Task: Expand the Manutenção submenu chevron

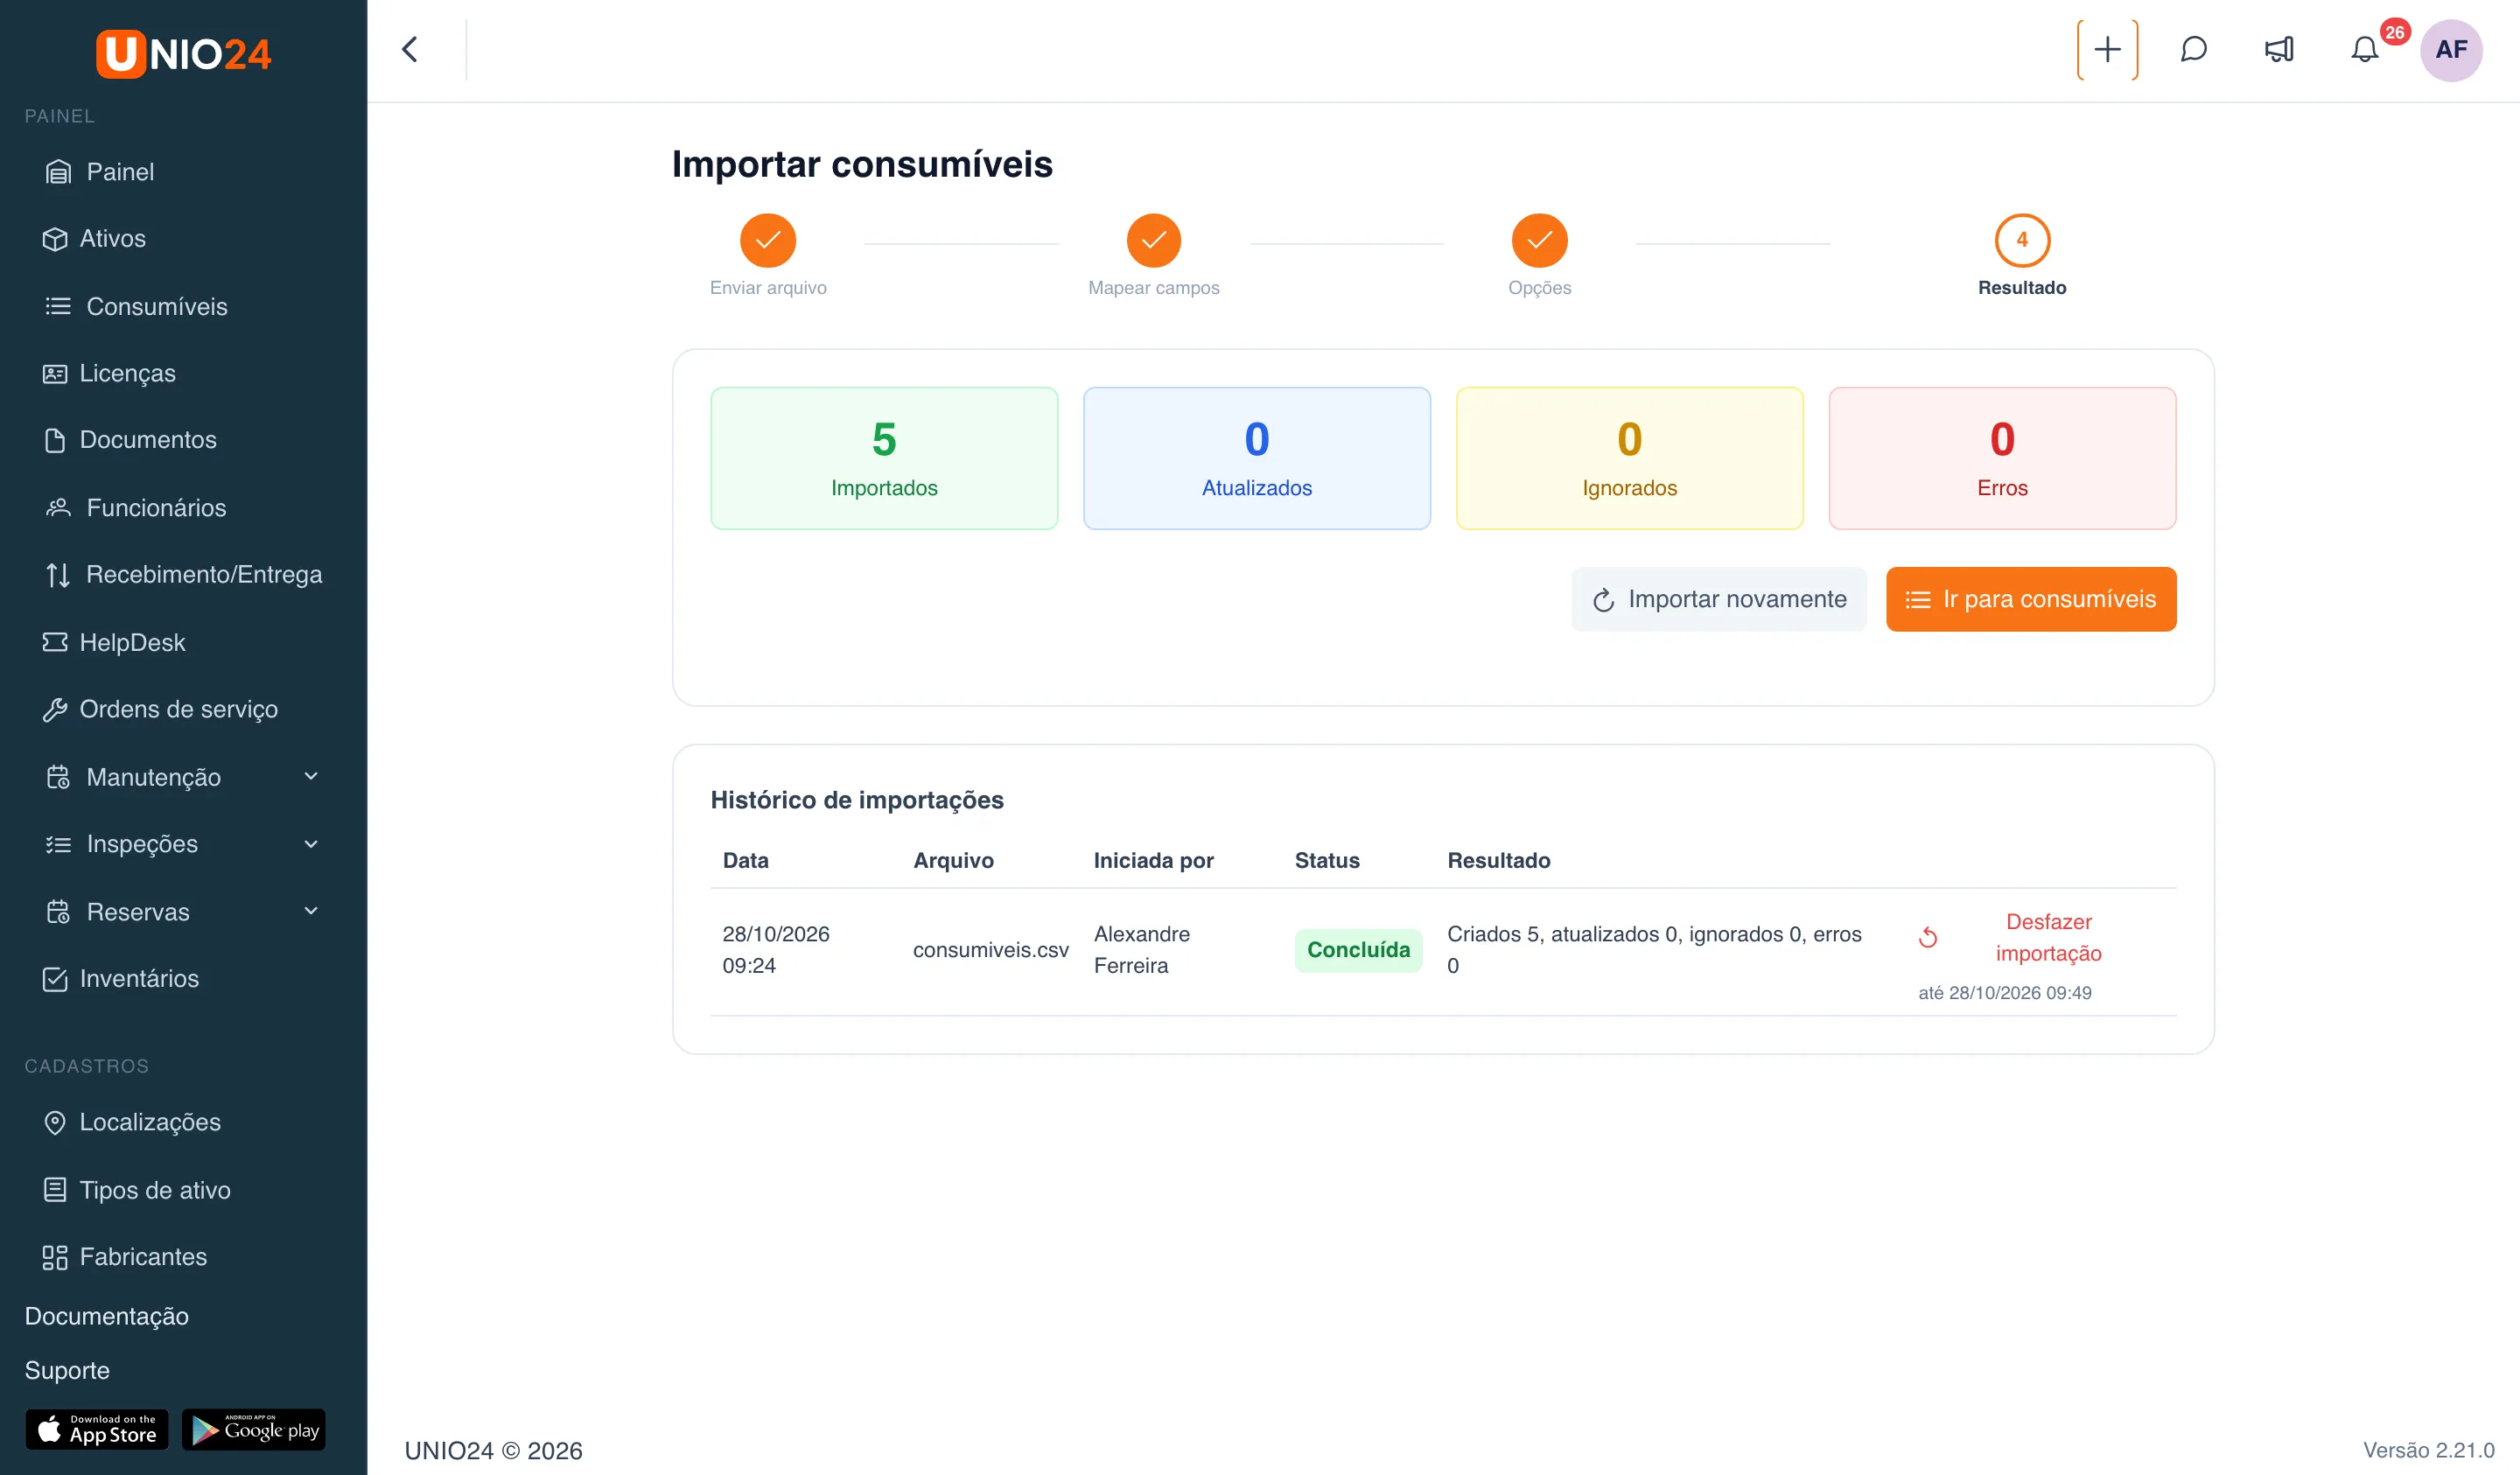Action: pos(311,776)
